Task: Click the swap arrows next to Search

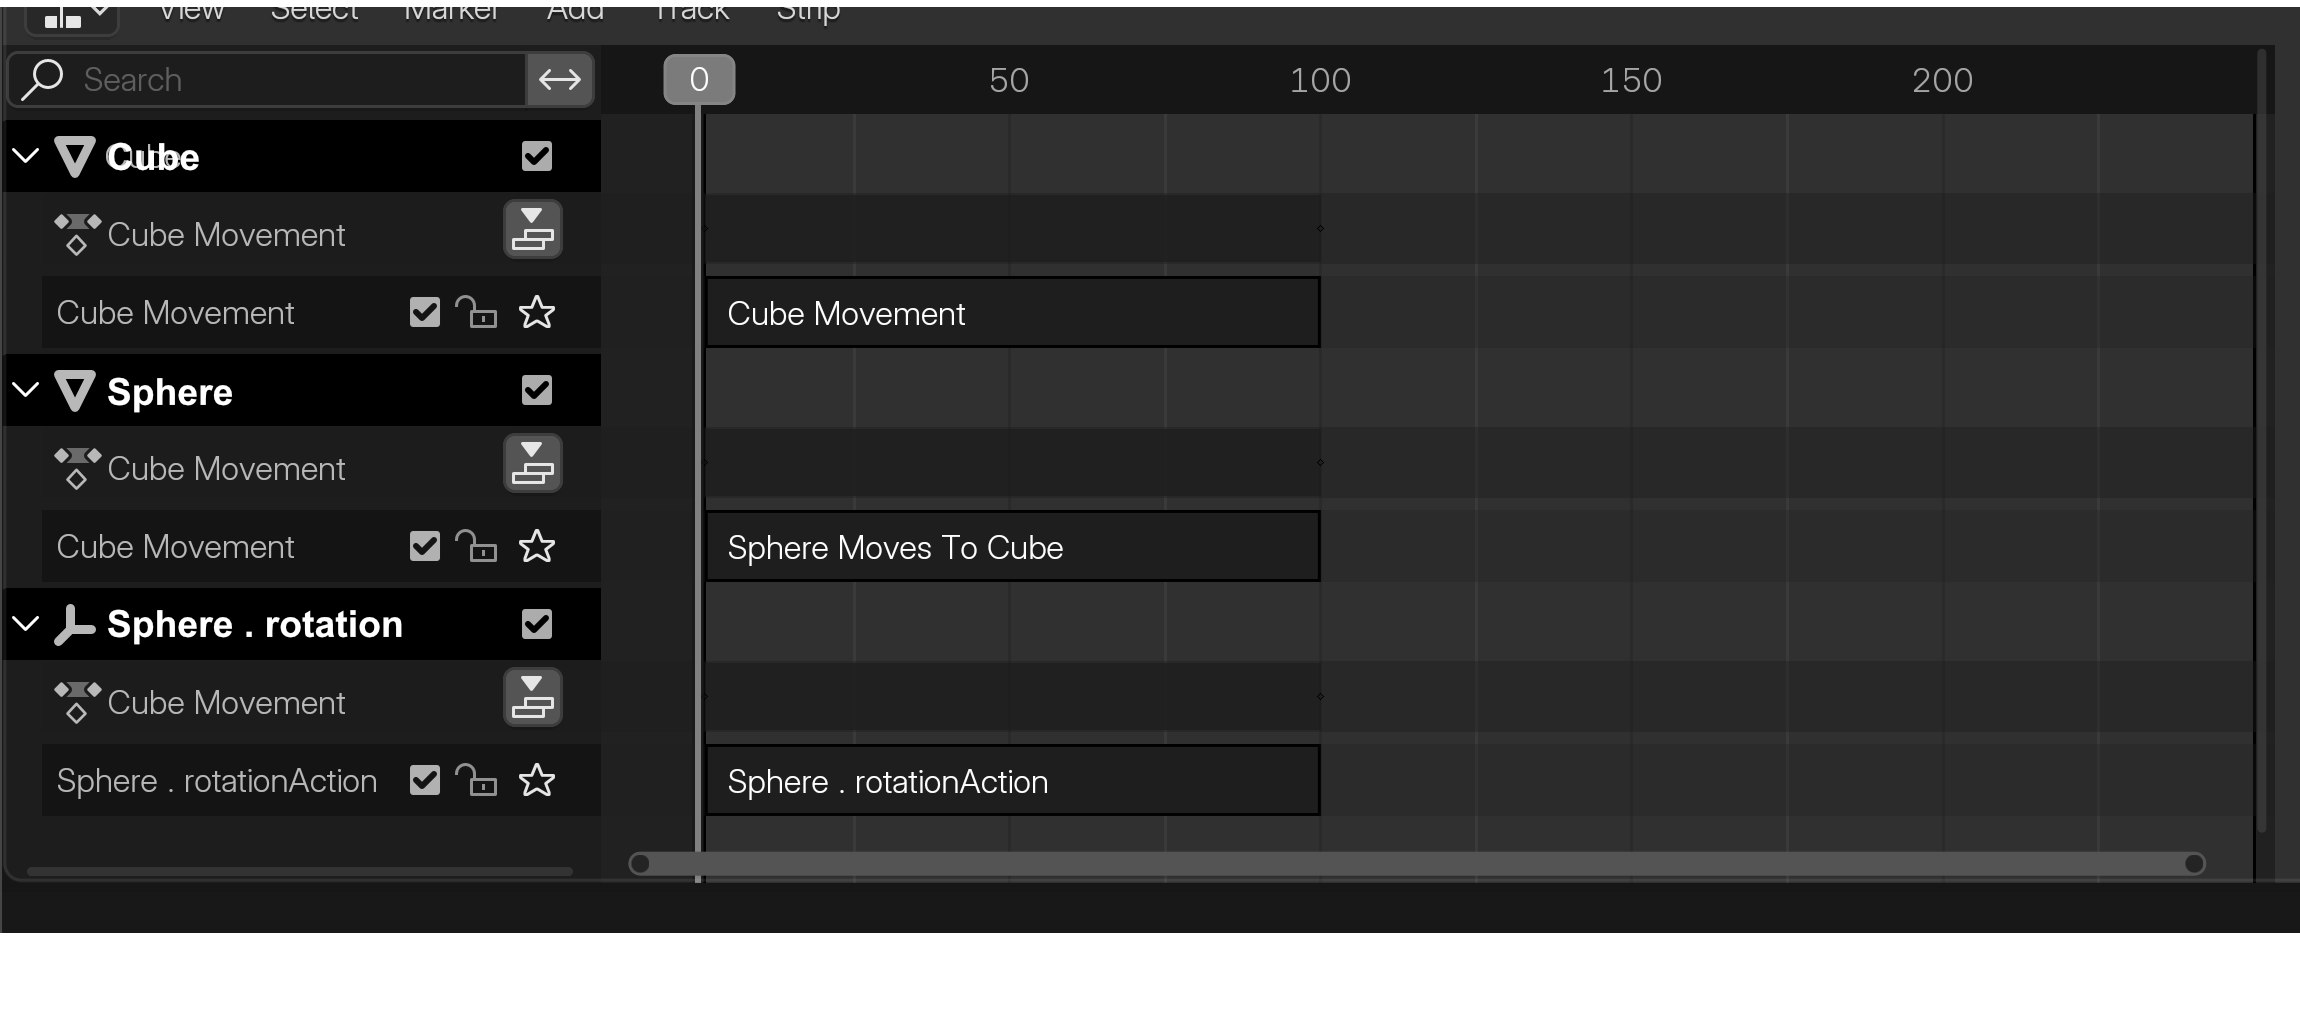Action: pos(560,80)
